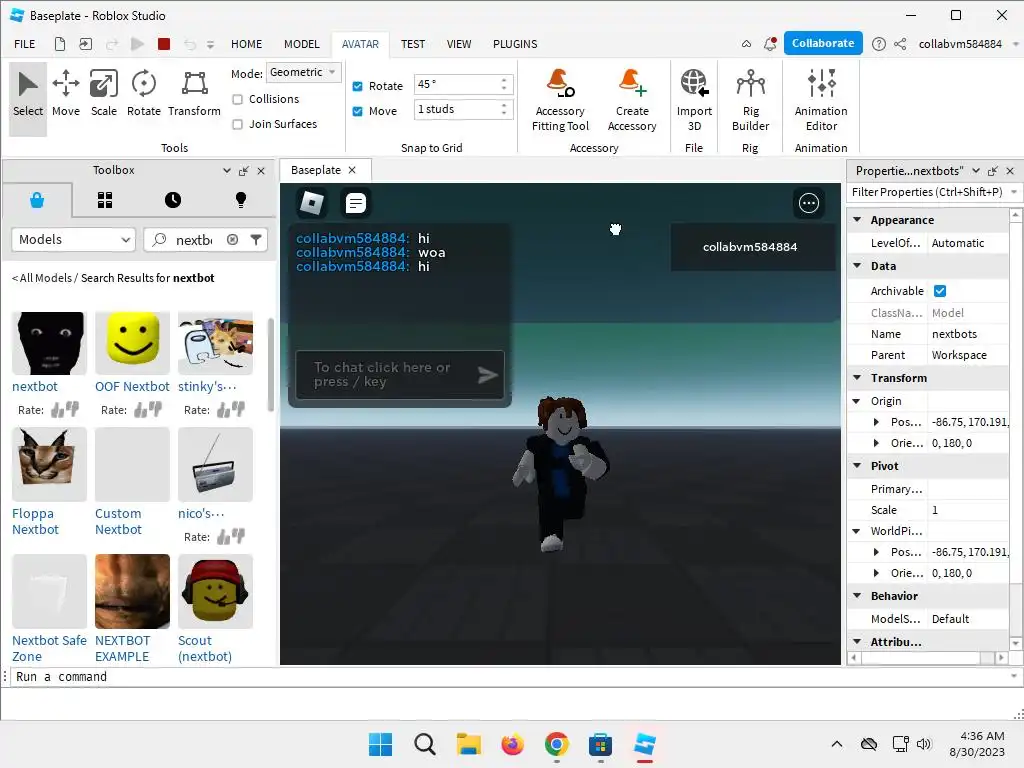The height and width of the screenshot is (768, 1024).
Task: Switch to the HOME tab
Action: (246, 44)
